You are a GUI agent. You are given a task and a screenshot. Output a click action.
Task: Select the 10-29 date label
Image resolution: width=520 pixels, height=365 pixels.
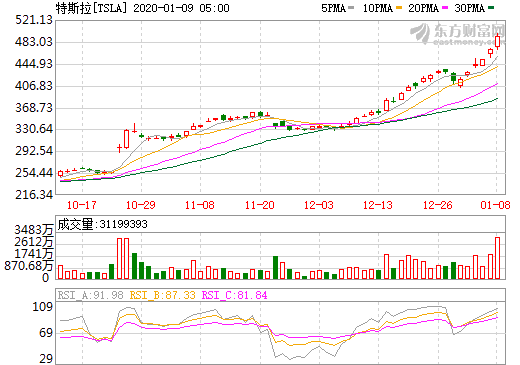tap(141, 205)
